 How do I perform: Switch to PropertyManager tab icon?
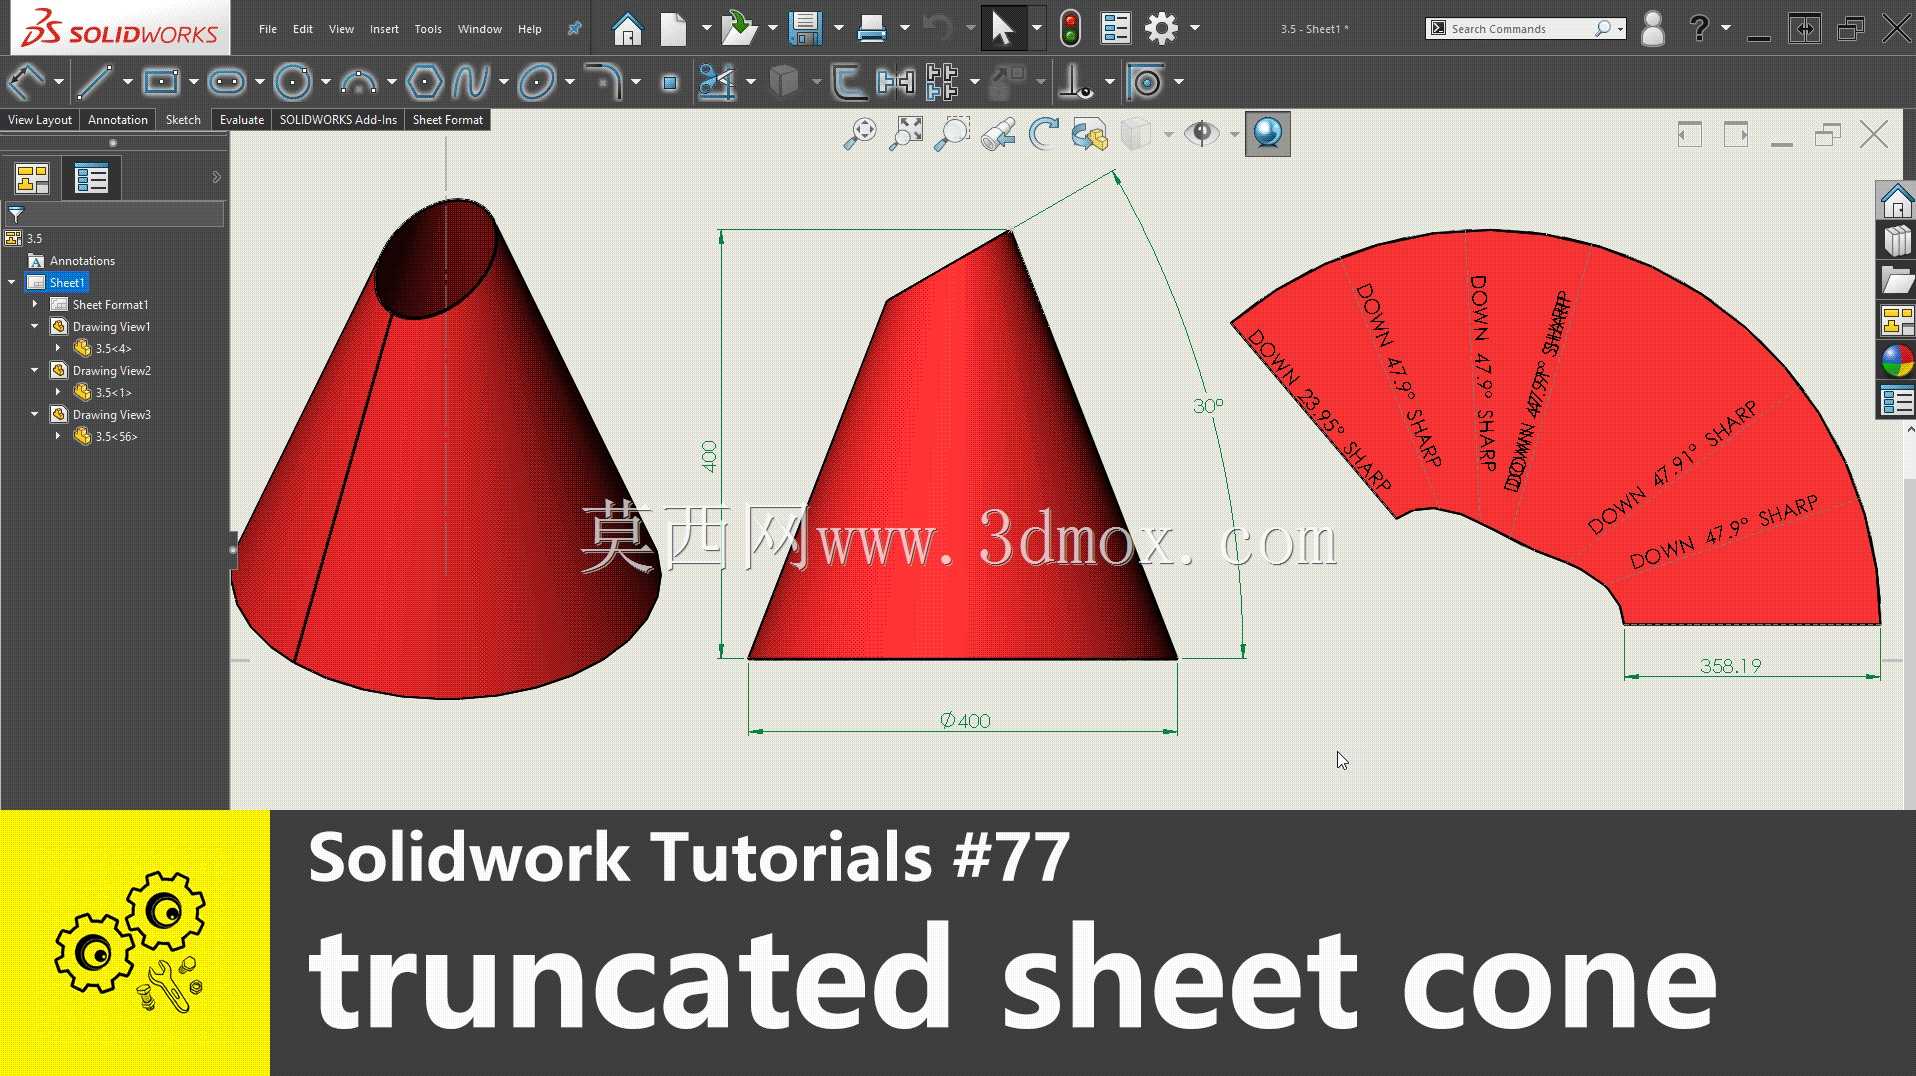(91, 179)
